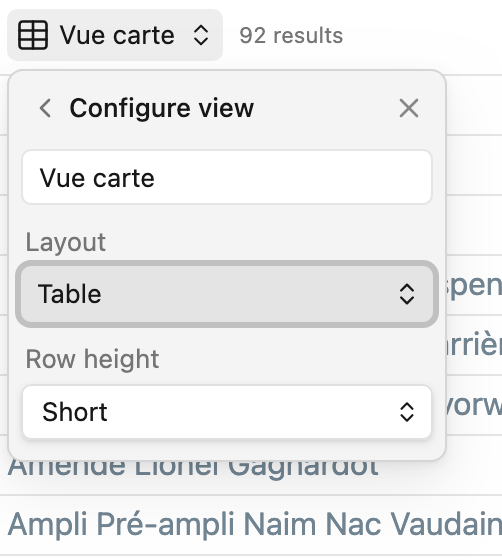This screenshot has width=502, height=560.
Task: Focus the Vue carte view name field
Action: click(227, 177)
